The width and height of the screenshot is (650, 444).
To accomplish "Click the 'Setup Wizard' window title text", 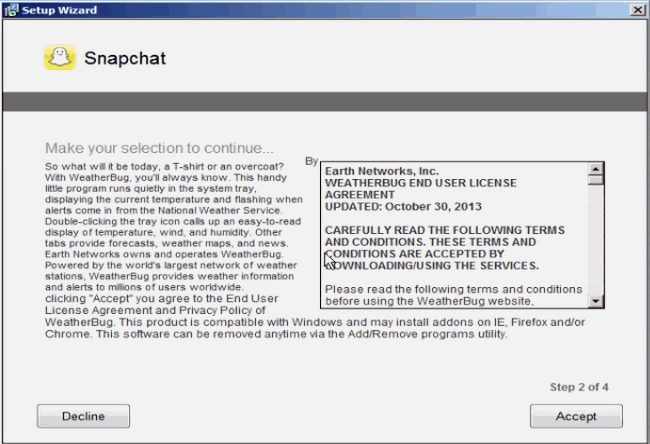I will [x=59, y=10].
